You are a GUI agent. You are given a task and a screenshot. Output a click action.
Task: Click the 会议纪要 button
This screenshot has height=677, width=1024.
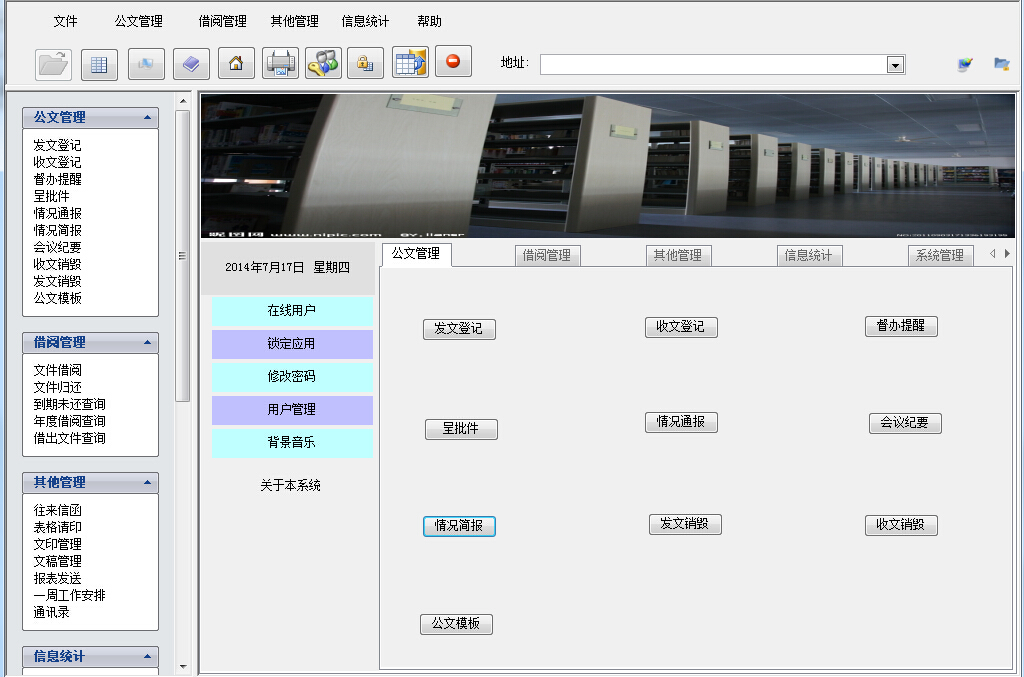905,423
